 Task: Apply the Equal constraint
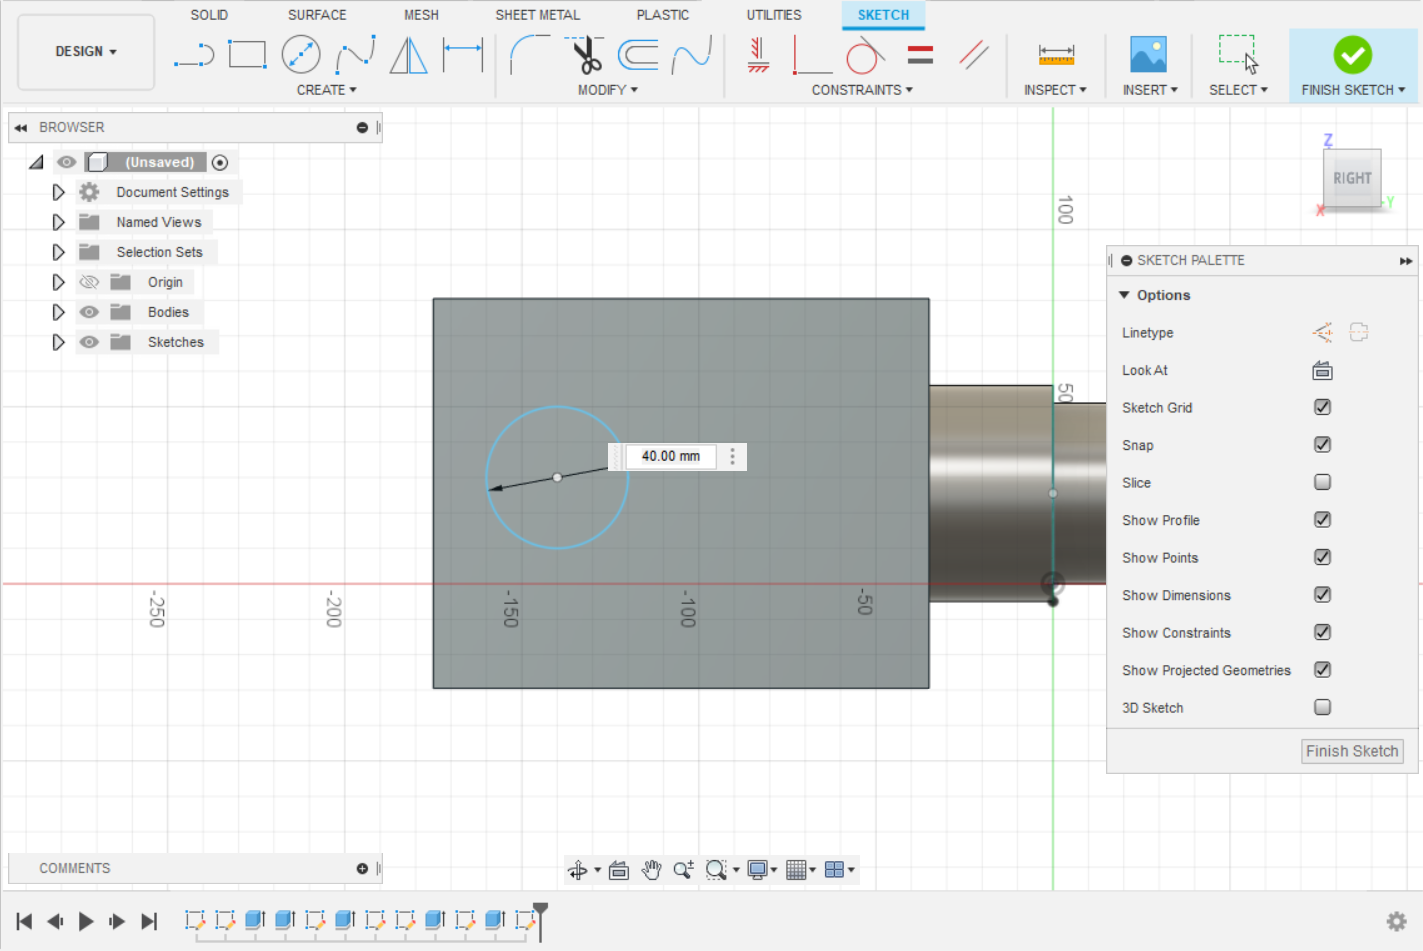(x=920, y=55)
